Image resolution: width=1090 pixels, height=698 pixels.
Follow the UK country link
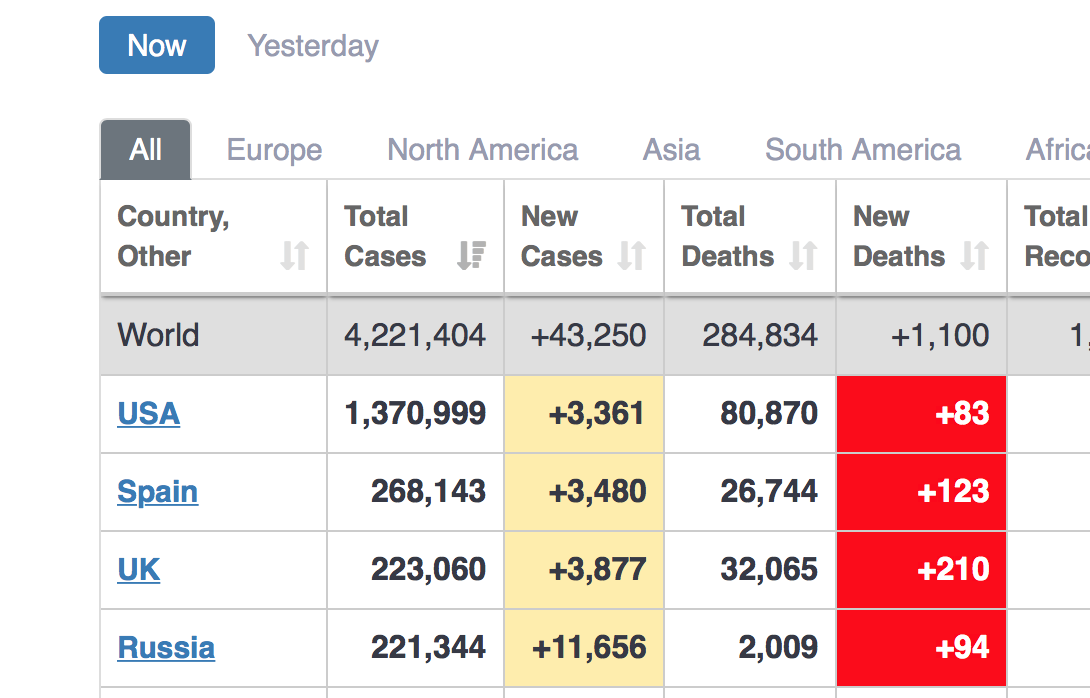[139, 569]
